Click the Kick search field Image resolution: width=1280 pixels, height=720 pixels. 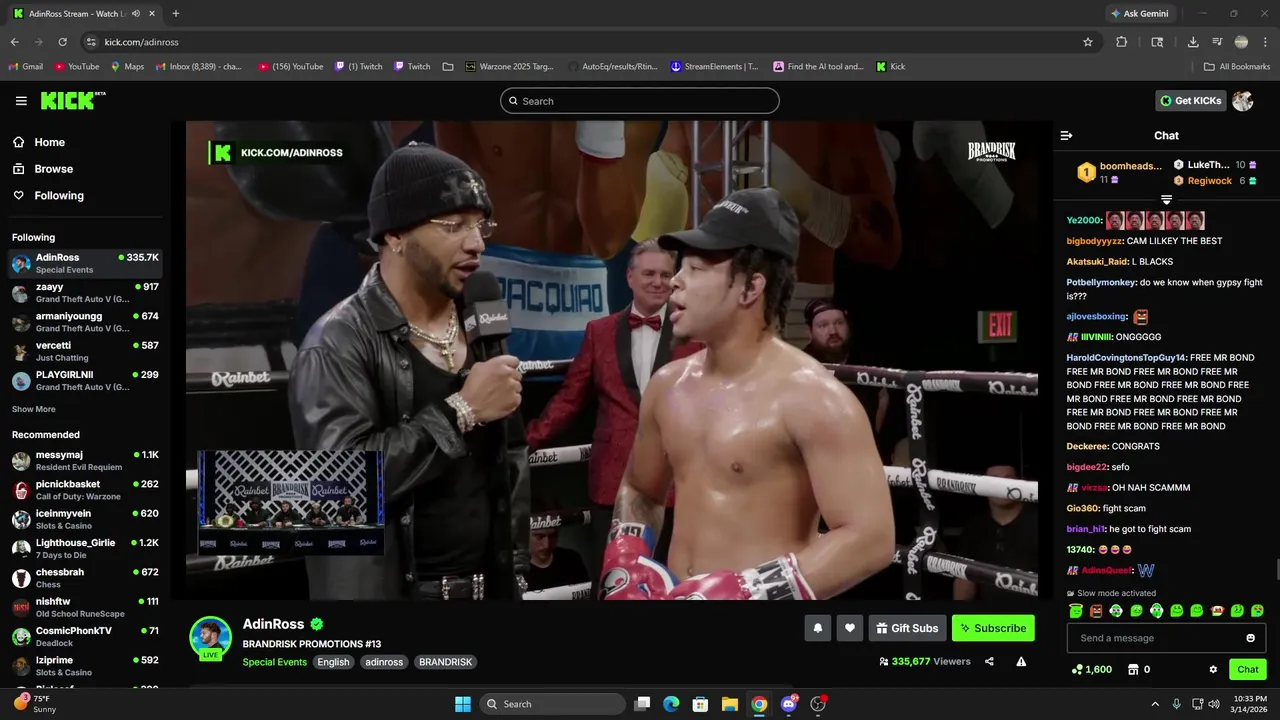pos(640,101)
